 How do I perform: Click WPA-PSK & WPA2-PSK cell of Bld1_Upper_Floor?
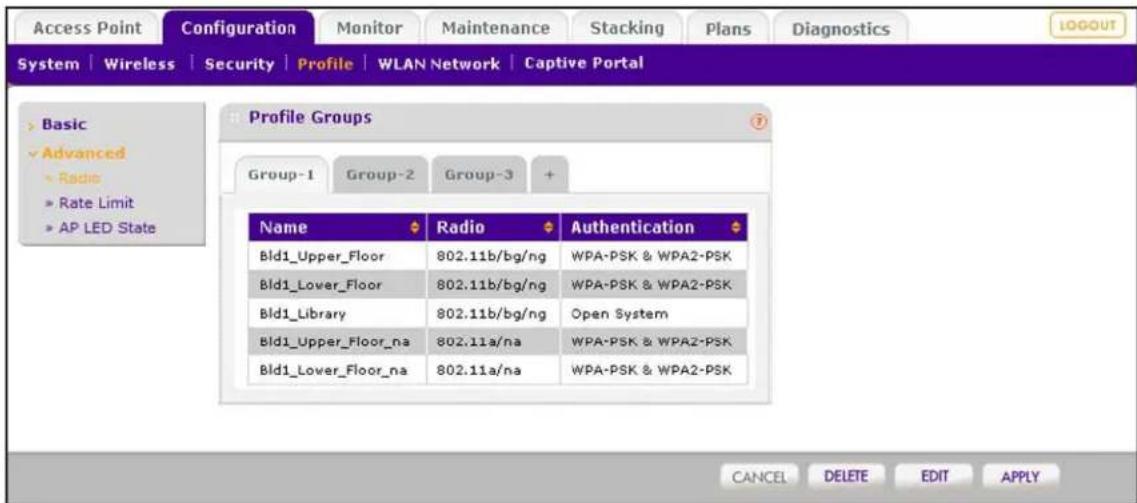tap(653, 256)
